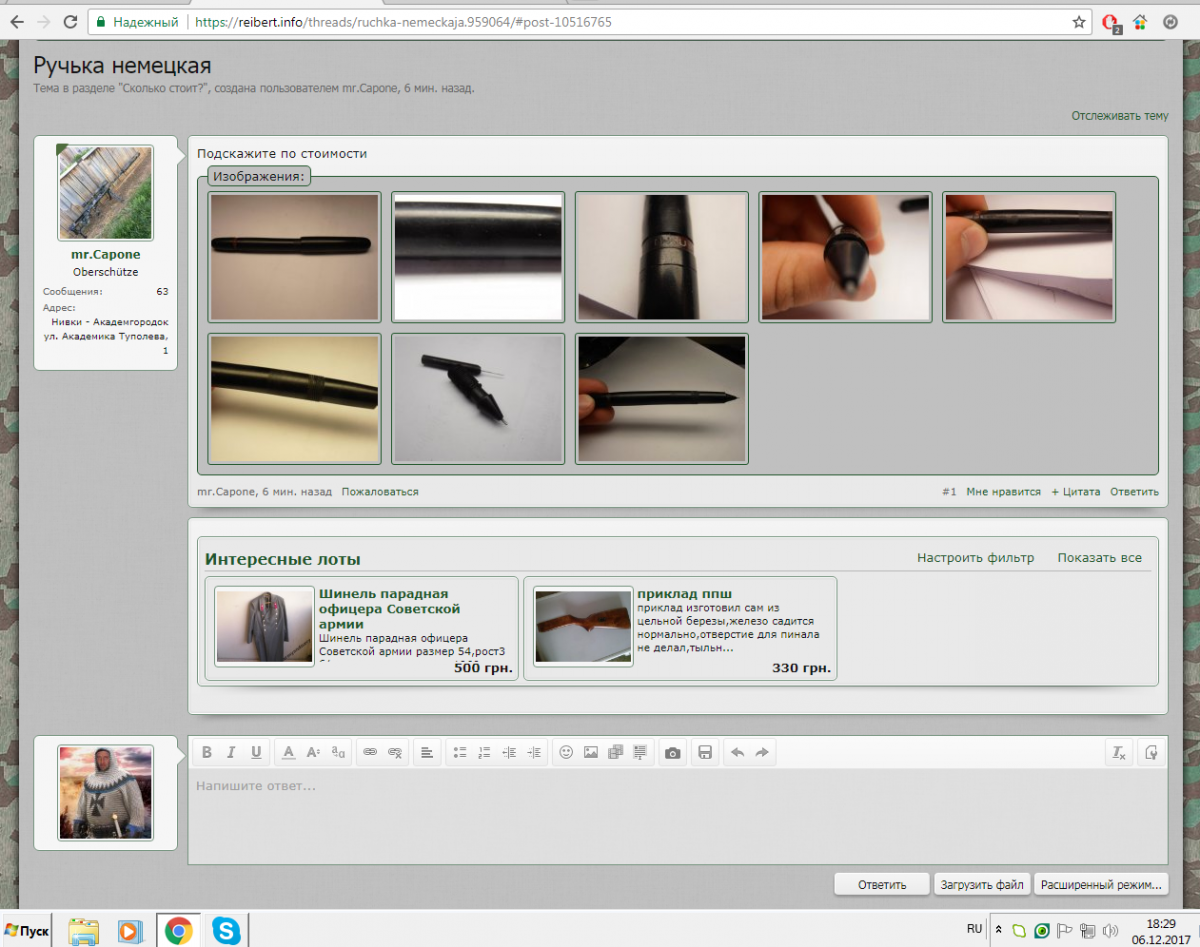This screenshot has width=1200, height=947.
Task: Insert an unordered bullet list
Action: click(x=460, y=752)
